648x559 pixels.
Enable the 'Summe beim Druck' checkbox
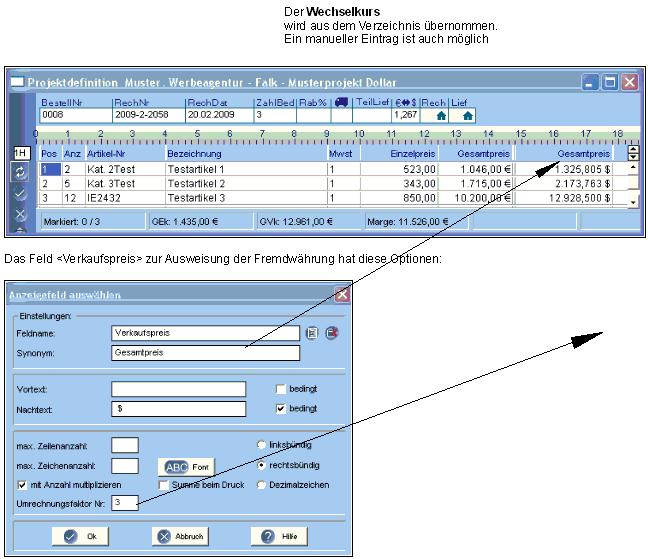164,485
